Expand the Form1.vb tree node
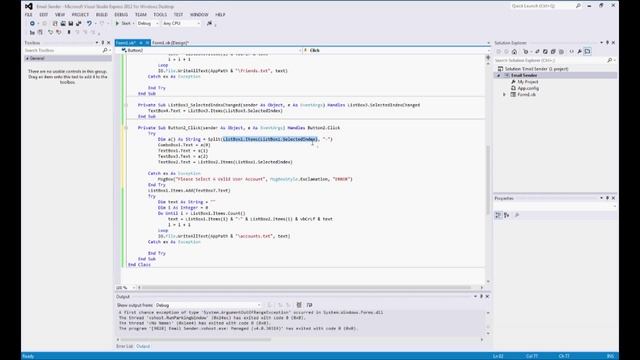This screenshot has width=640, height=360. [x=504, y=95]
